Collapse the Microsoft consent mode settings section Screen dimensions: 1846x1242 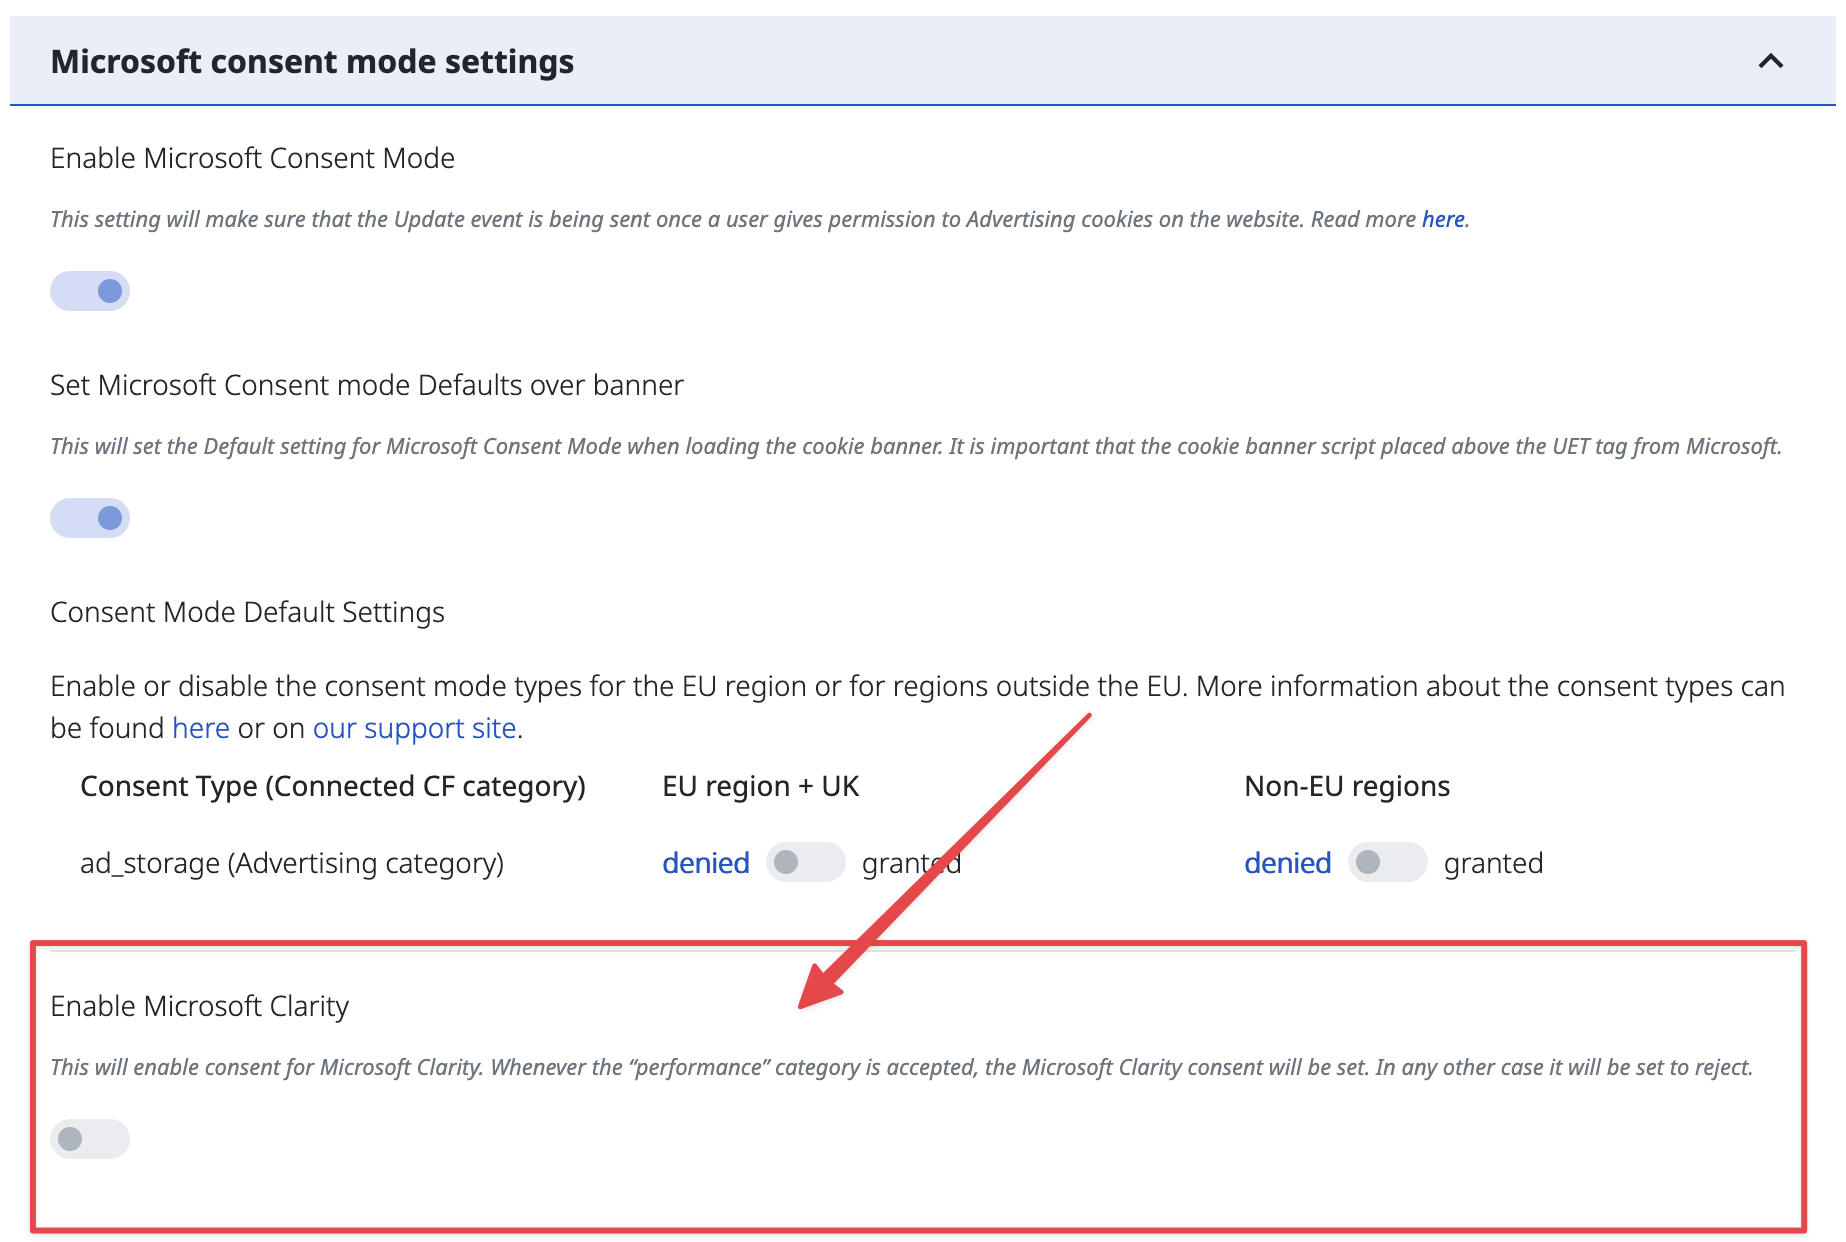[x=1770, y=61]
